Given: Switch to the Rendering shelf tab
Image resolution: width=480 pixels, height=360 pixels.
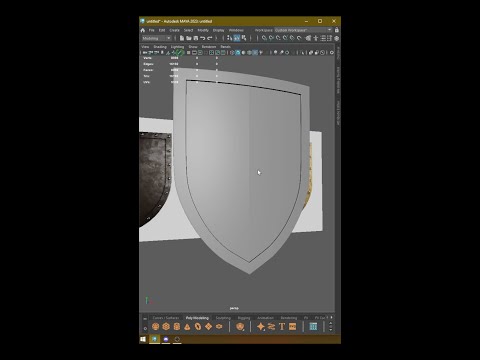Looking at the screenshot, I should coord(289,318).
